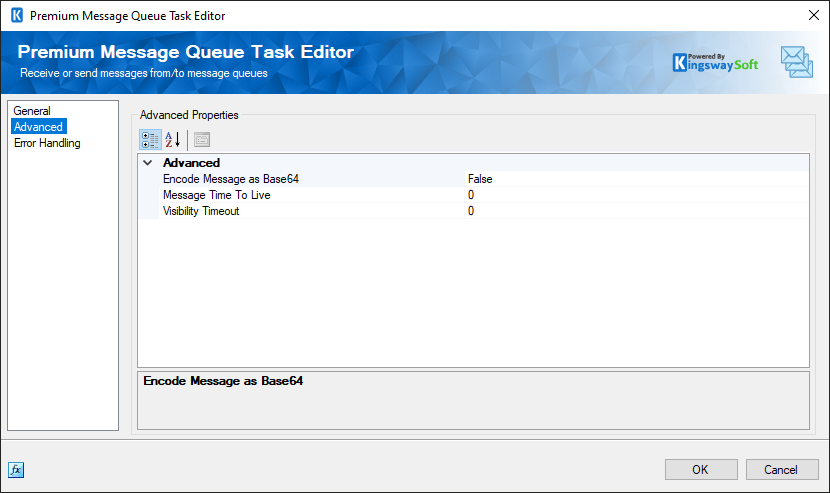Switch to the Categorized property view
Viewport: 830px width, 493px height.
[150, 140]
